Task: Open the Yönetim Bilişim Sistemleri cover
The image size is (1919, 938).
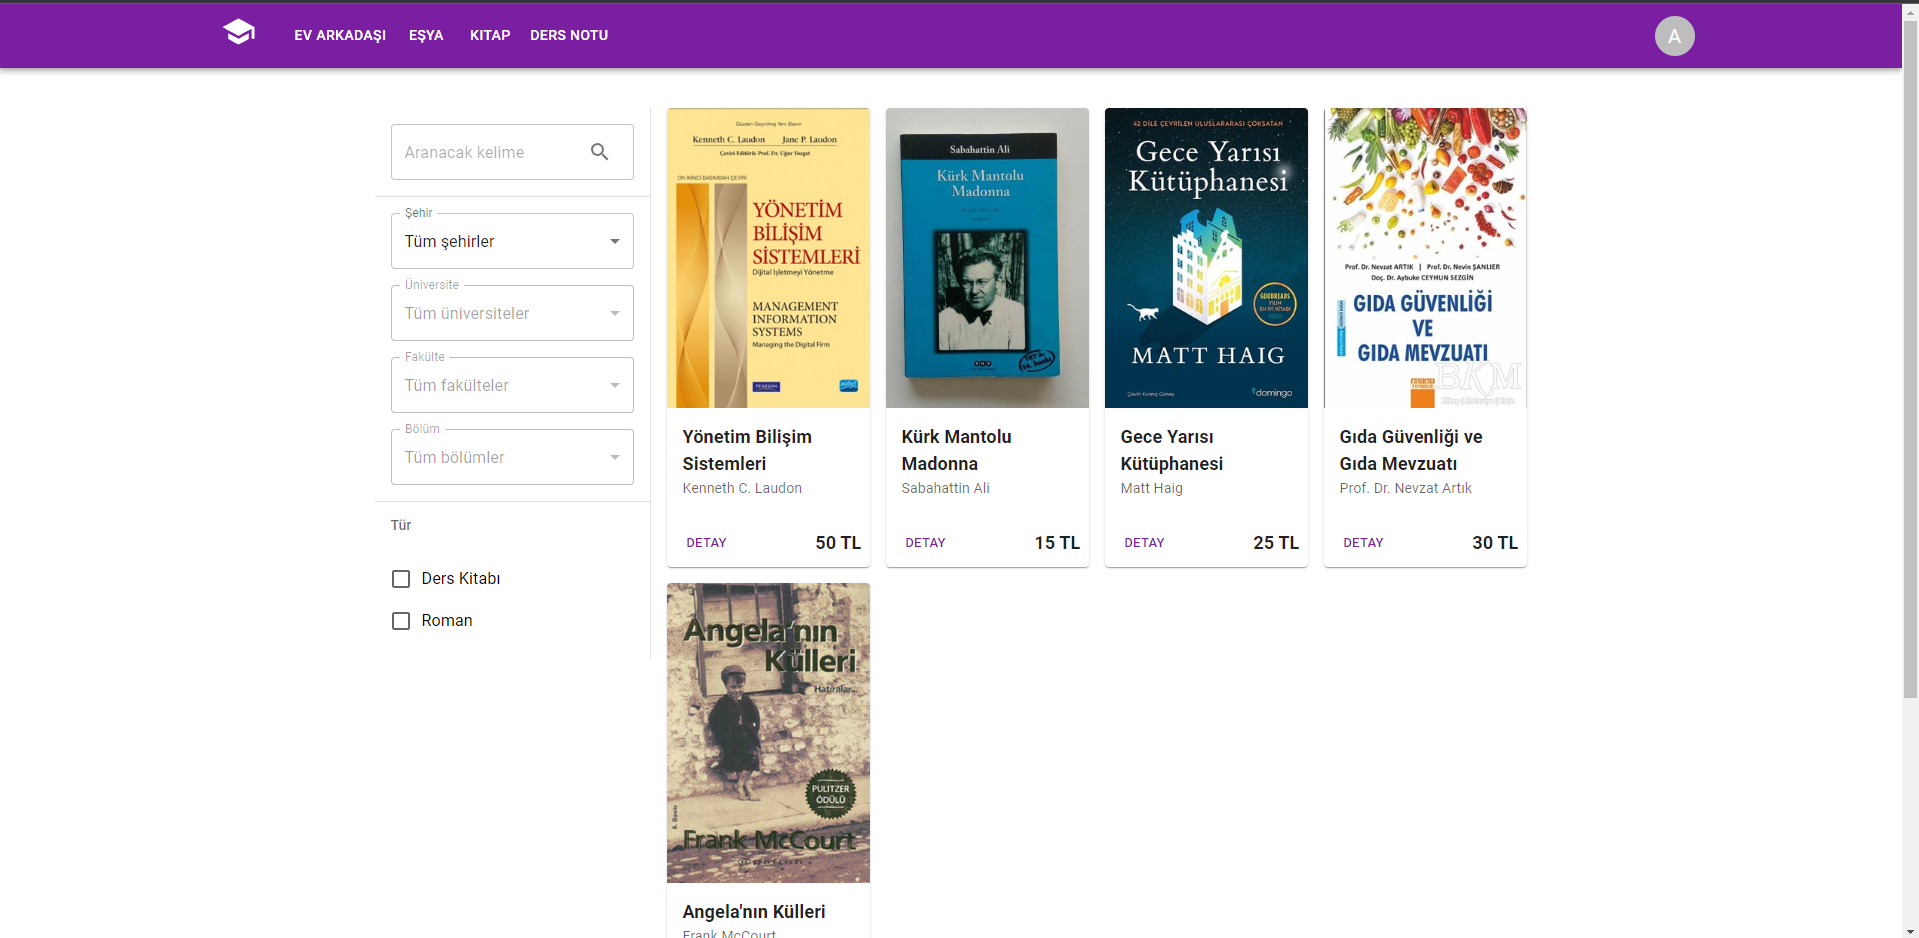Action: pos(768,258)
